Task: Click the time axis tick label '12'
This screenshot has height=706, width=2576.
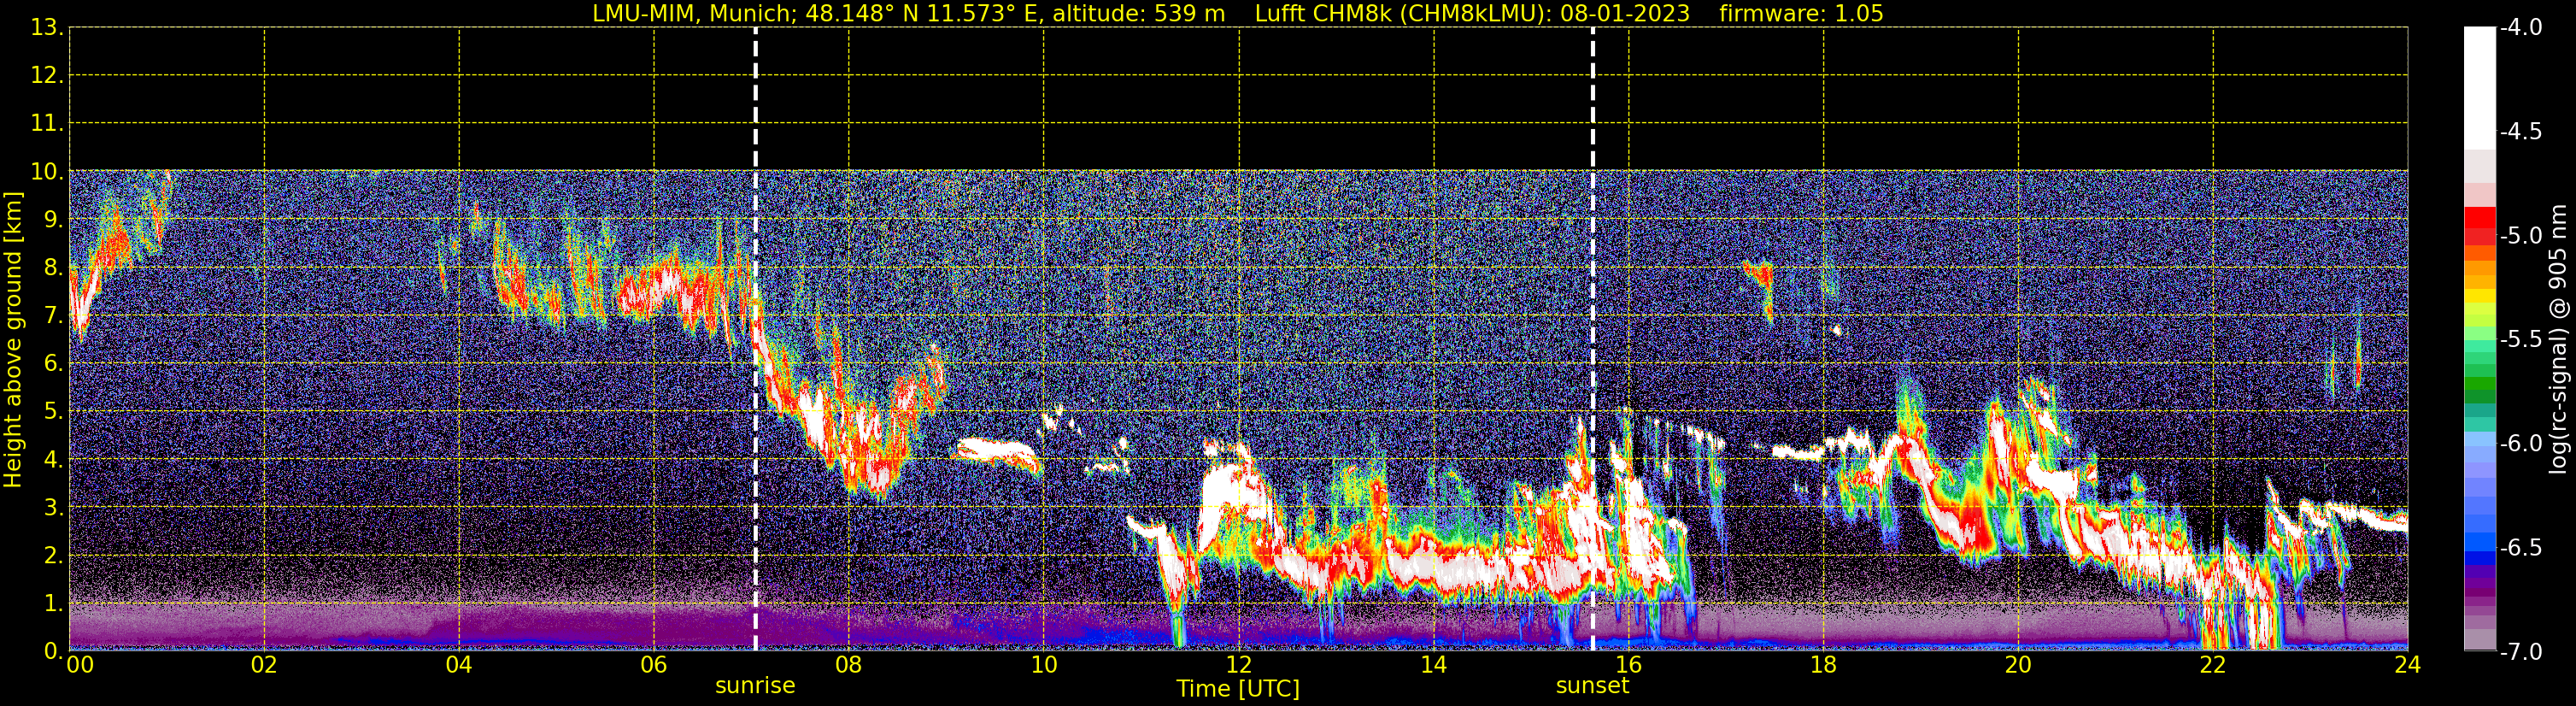Action: 1239,665
